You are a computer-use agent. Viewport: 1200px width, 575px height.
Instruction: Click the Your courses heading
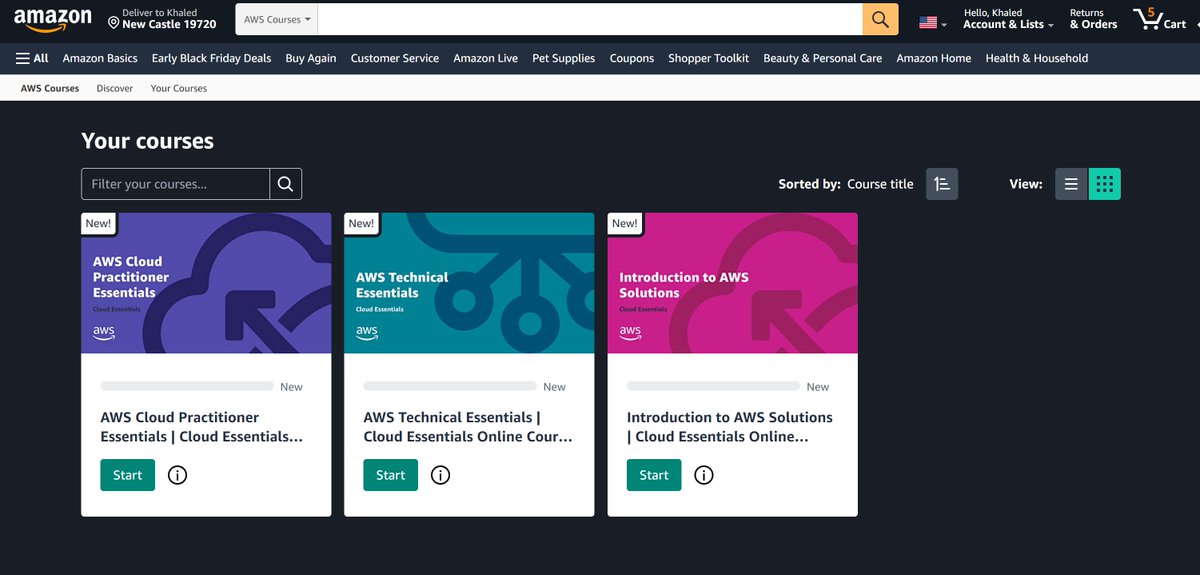pos(147,141)
